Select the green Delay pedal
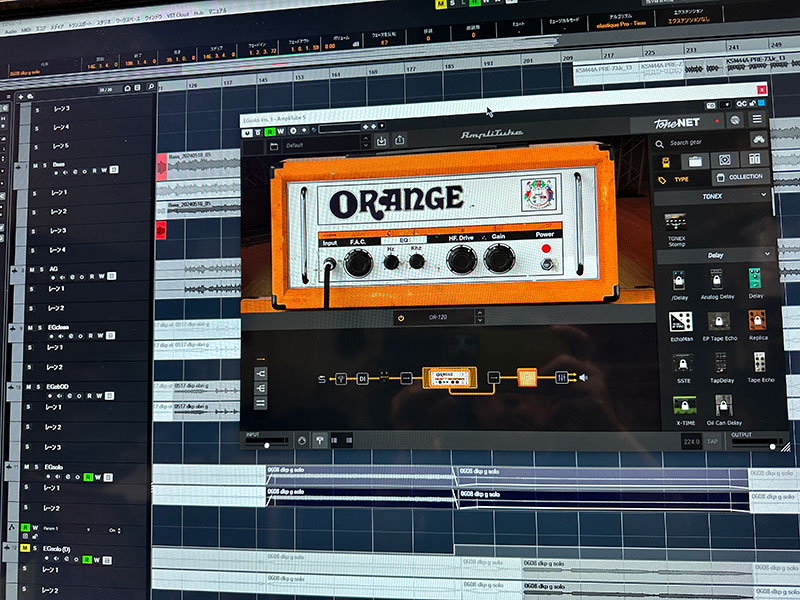This screenshot has width=800, height=600. tap(755, 283)
